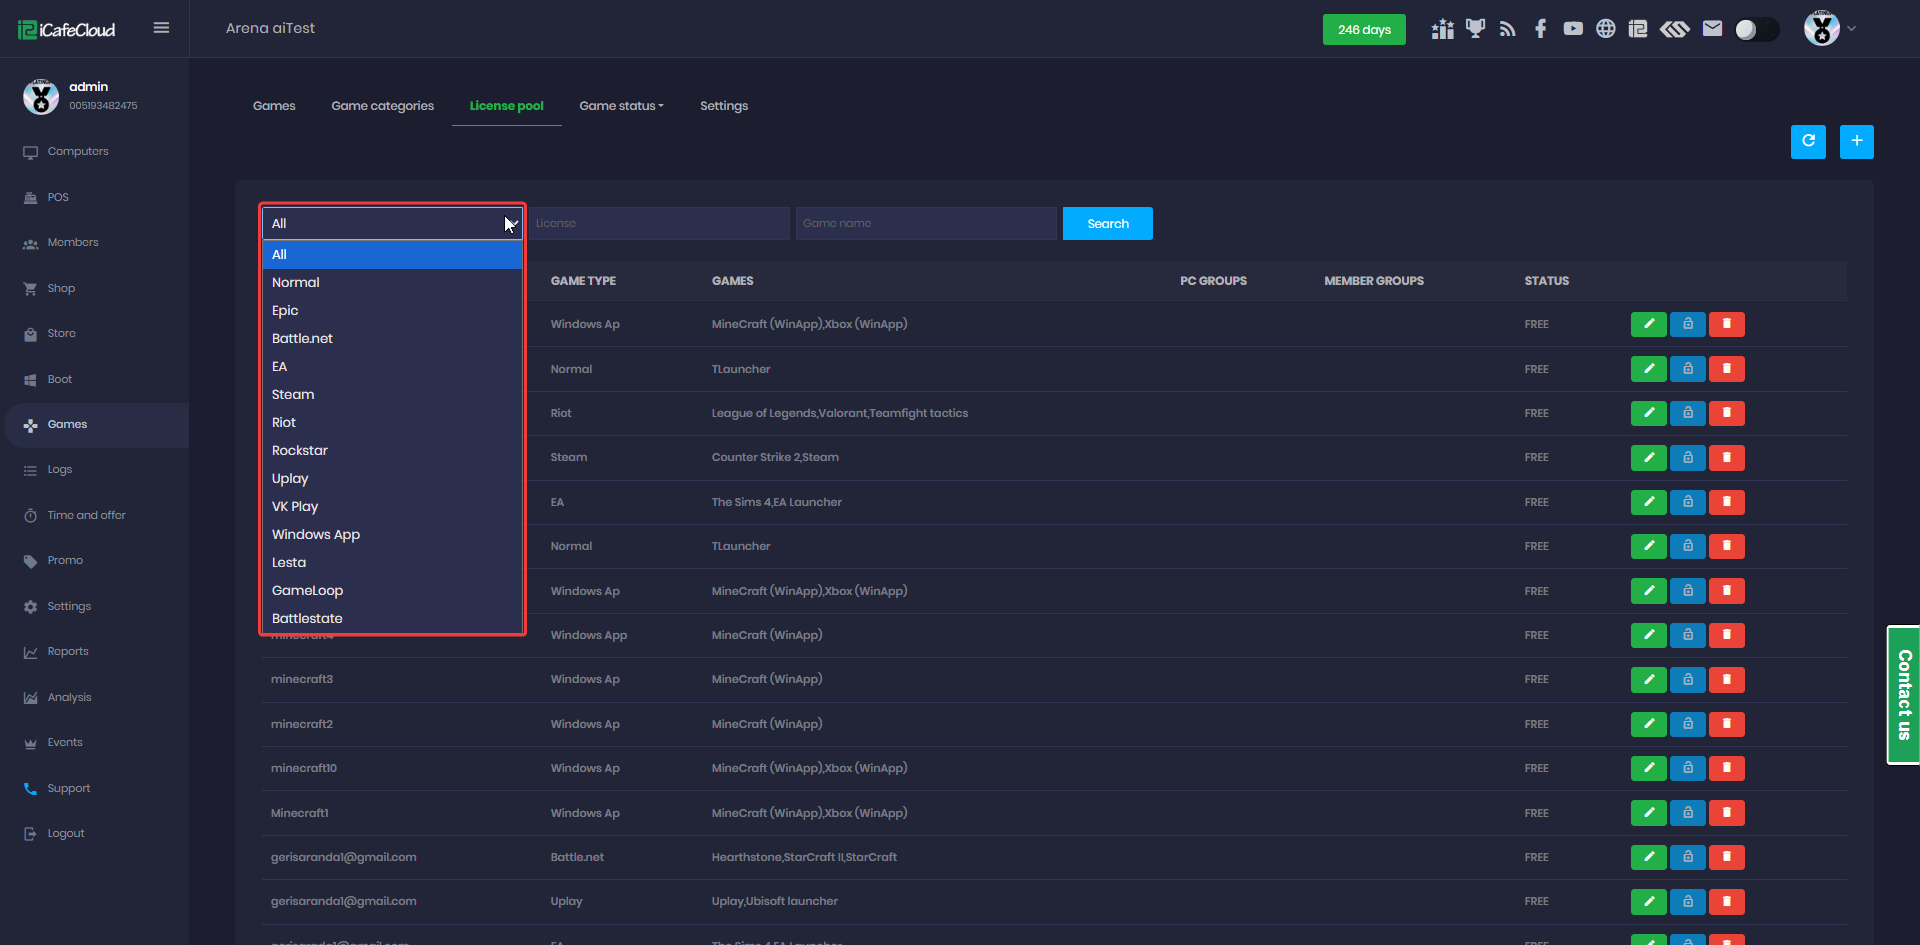Click the red trash icon on the Counter Strike 2 row
The width and height of the screenshot is (1920, 945).
[1726, 457]
